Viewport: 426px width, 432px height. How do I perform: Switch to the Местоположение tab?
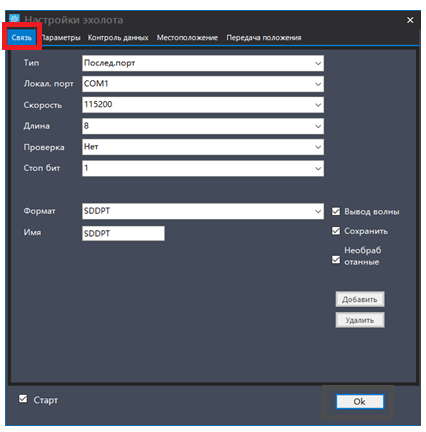187,38
